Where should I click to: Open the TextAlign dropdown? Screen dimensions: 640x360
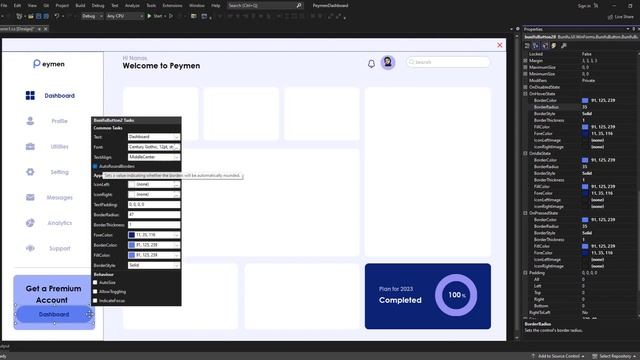coord(176,157)
